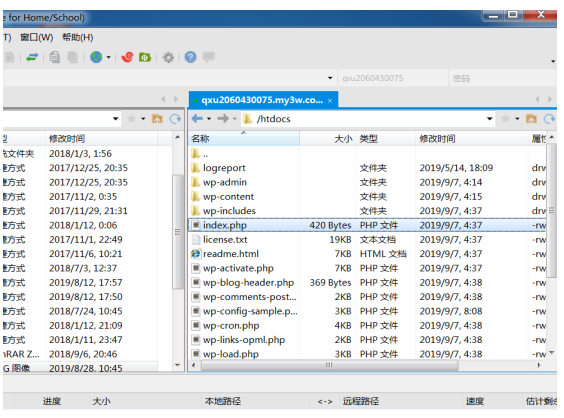Select the readme.html file icon
Image resolution: width=564 pixels, height=418 pixels.
coord(196,254)
